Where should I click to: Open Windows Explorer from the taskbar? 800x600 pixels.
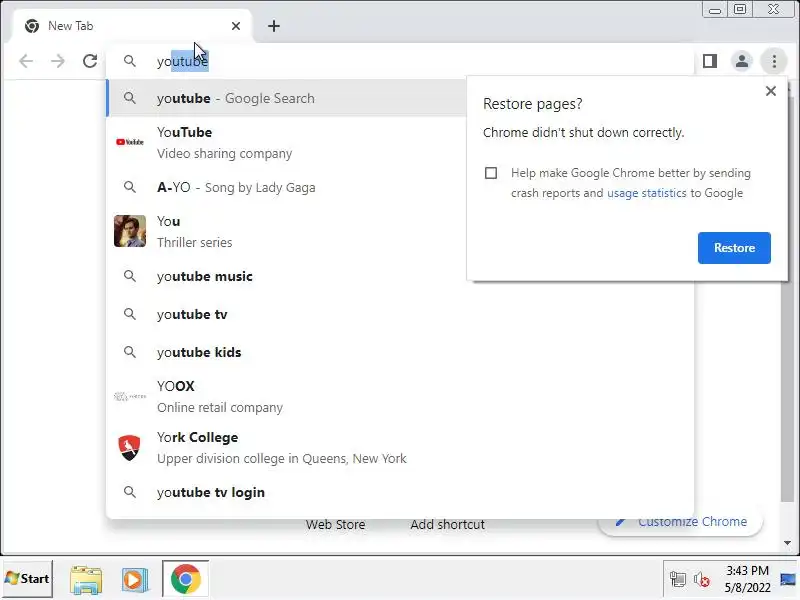coord(86,580)
